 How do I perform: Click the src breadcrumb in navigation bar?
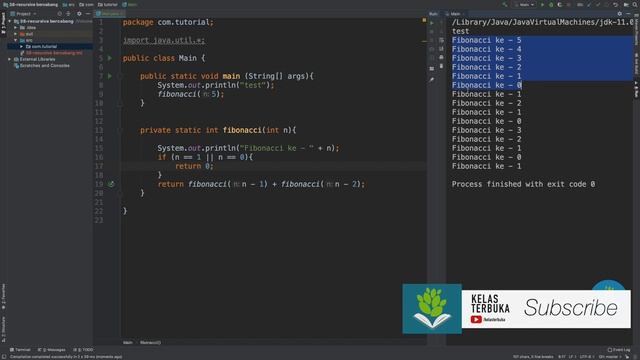coord(69,4)
